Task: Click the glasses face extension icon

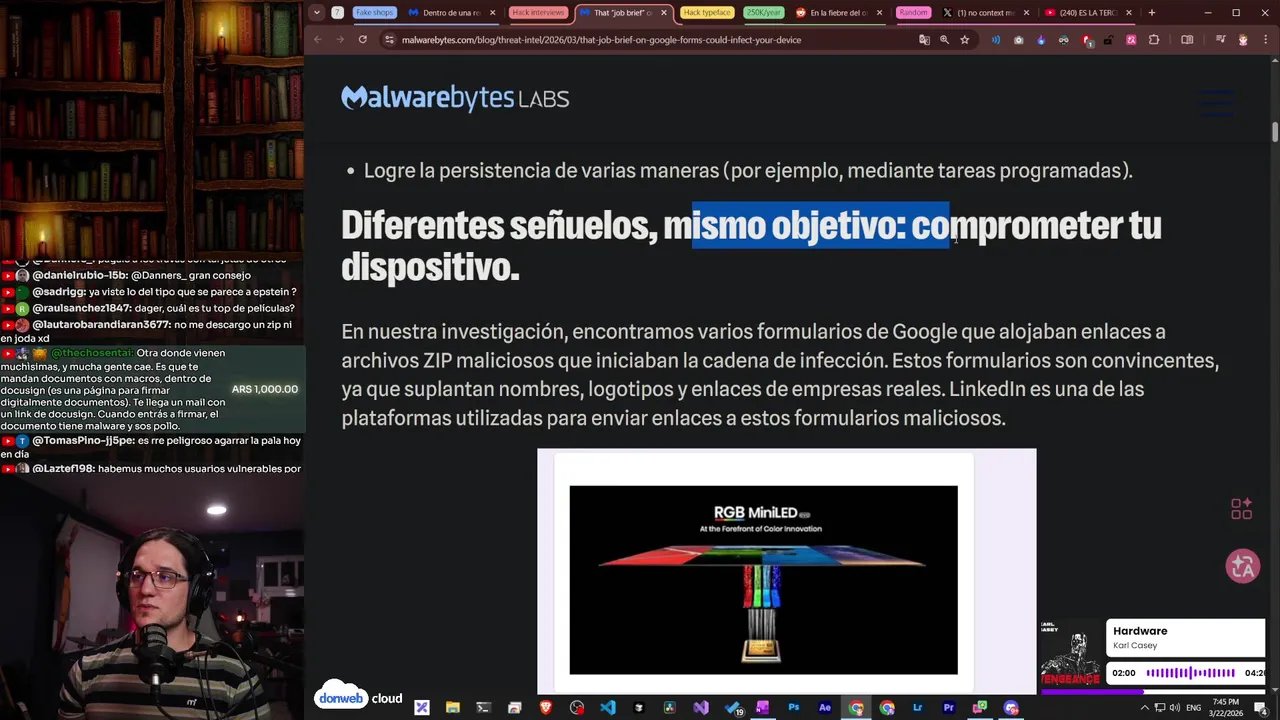Action: pos(1063,40)
